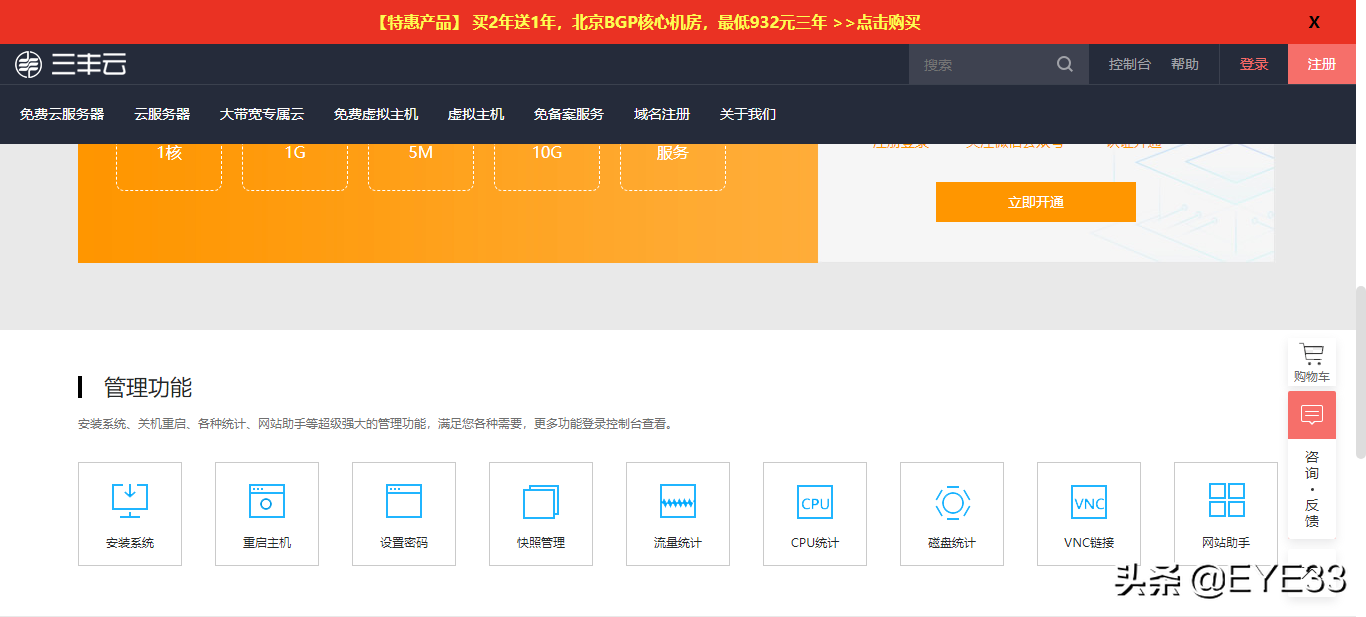
Task: Open the 云服务器 menu item
Action: [162, 114]
